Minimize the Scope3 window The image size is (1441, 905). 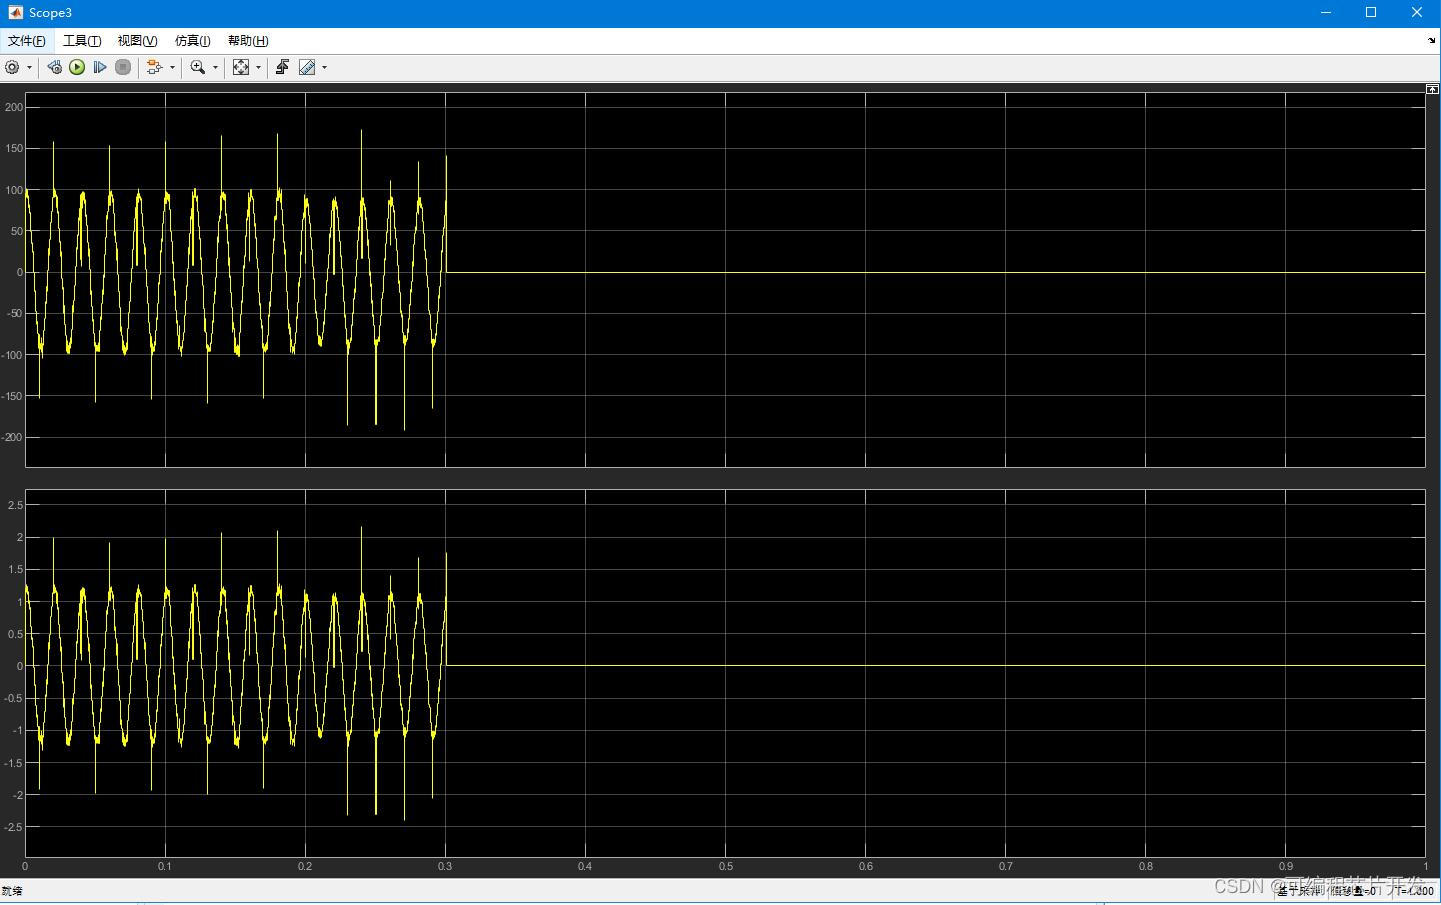[x=1326, y=12]
